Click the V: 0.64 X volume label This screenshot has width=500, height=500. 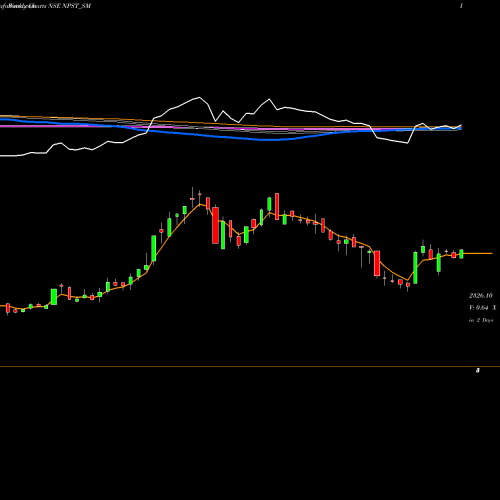pyautogui.click(x=482, y=308)
